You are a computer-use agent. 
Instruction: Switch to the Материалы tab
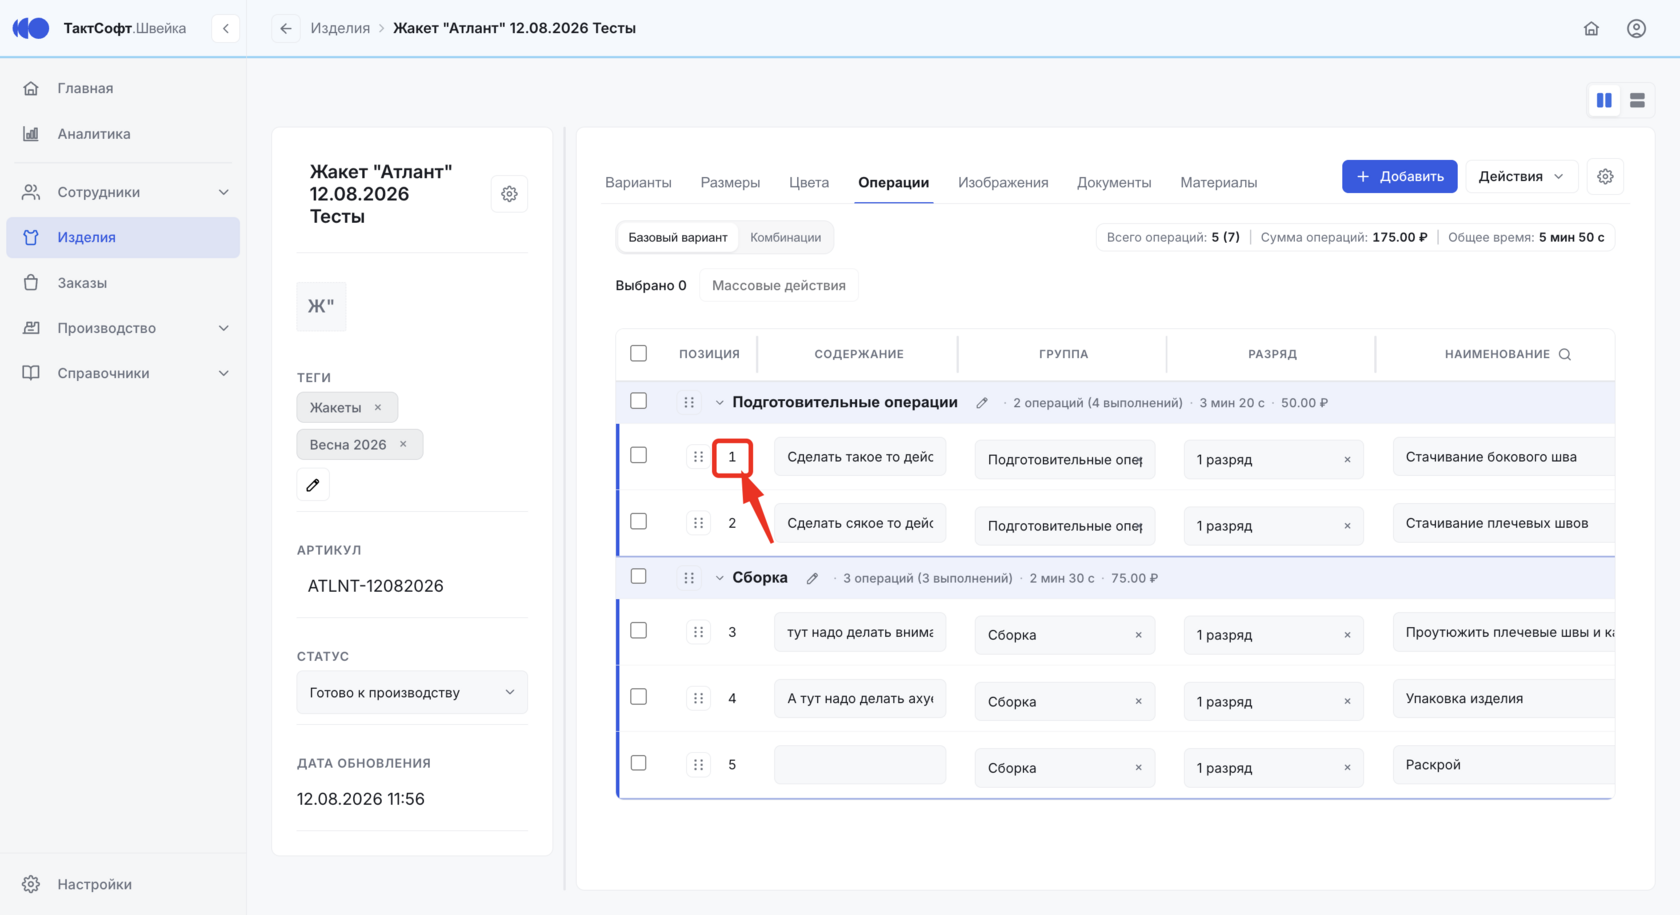1218,182
